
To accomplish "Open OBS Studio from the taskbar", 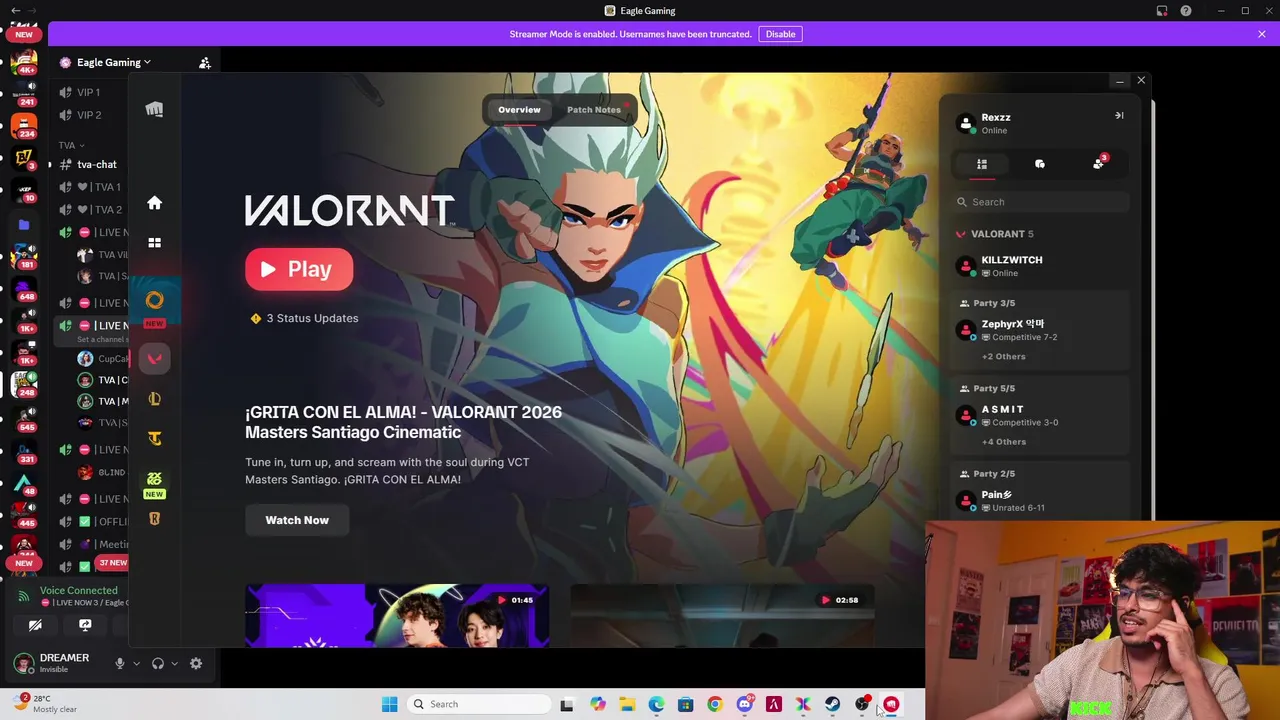I will tap(862, 704).
